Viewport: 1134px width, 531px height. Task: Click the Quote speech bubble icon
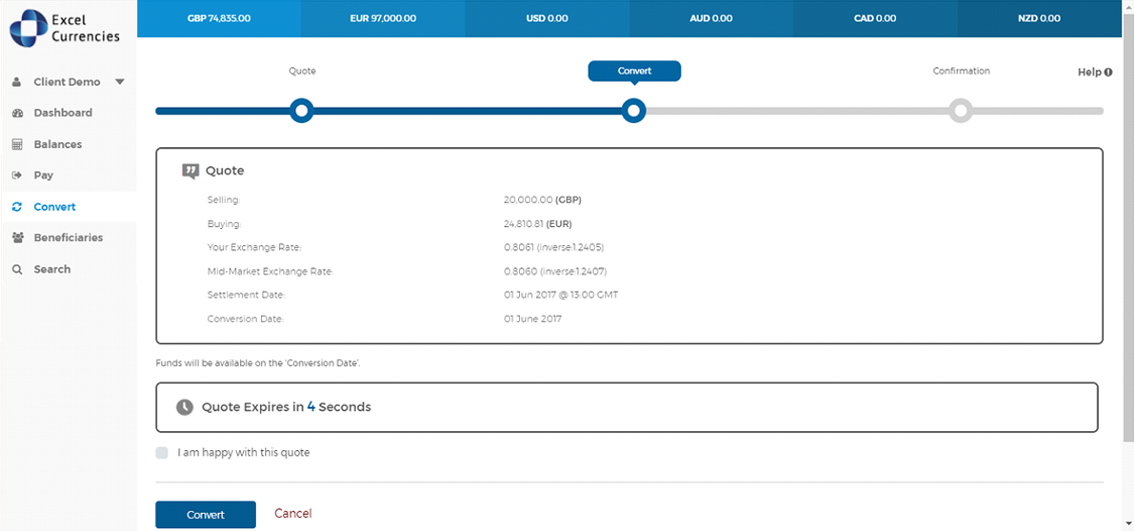point(190,171)
